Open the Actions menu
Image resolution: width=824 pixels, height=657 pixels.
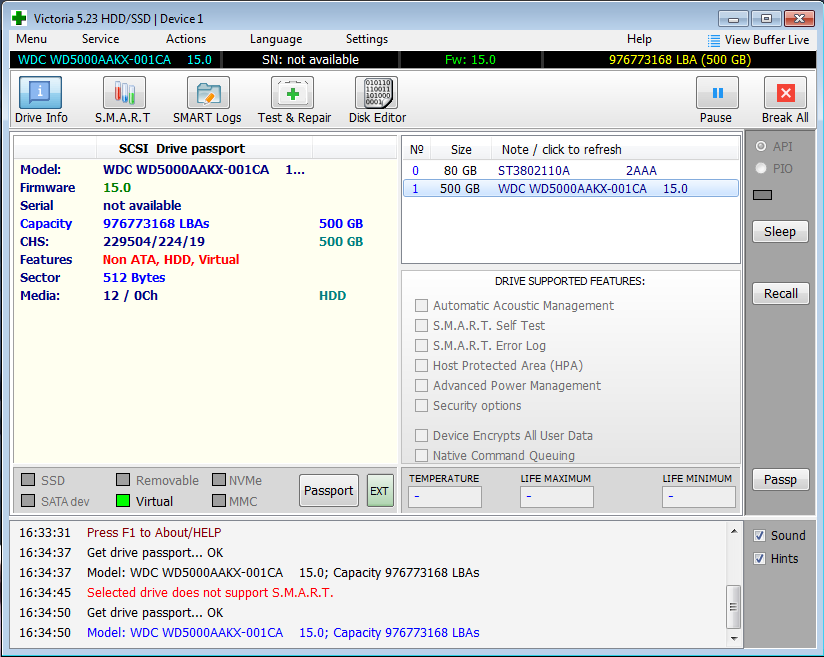pos(186,39)
